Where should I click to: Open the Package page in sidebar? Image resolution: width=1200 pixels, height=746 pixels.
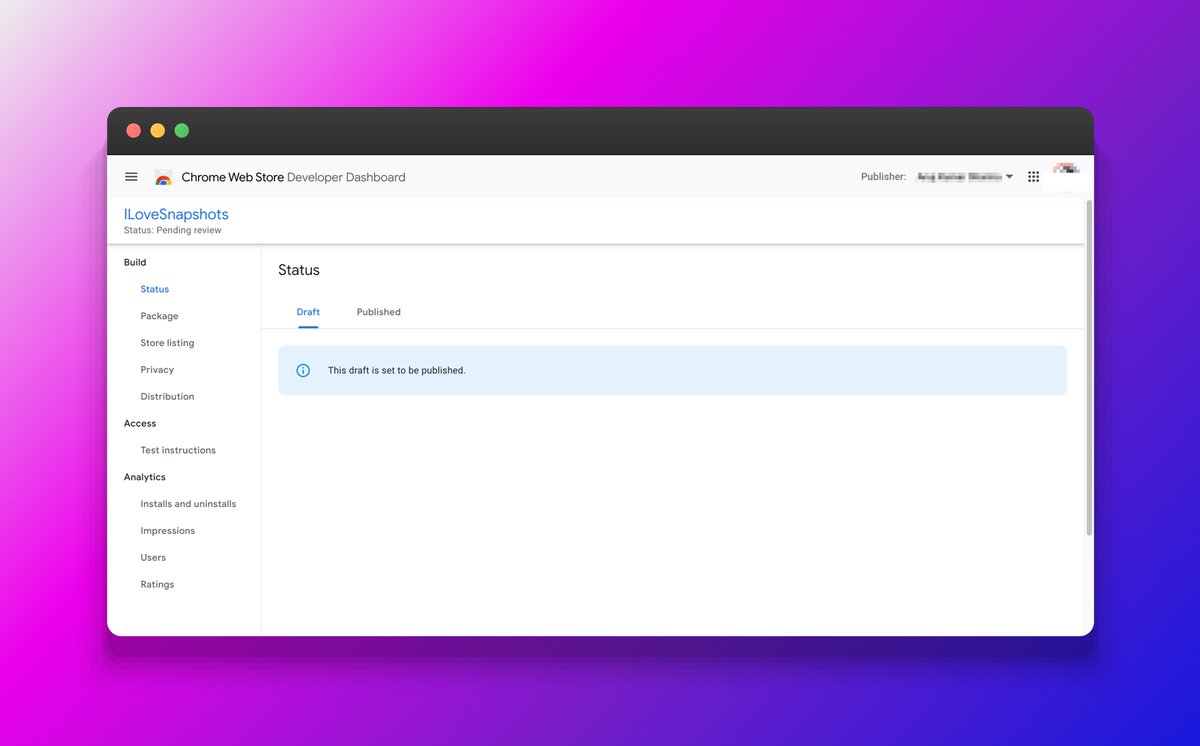(x=159, y=316)
